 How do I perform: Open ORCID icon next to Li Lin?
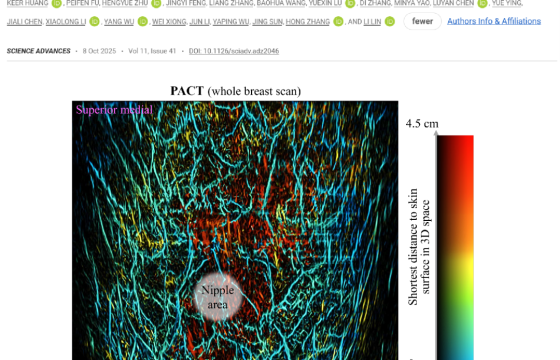coord(390,21)
